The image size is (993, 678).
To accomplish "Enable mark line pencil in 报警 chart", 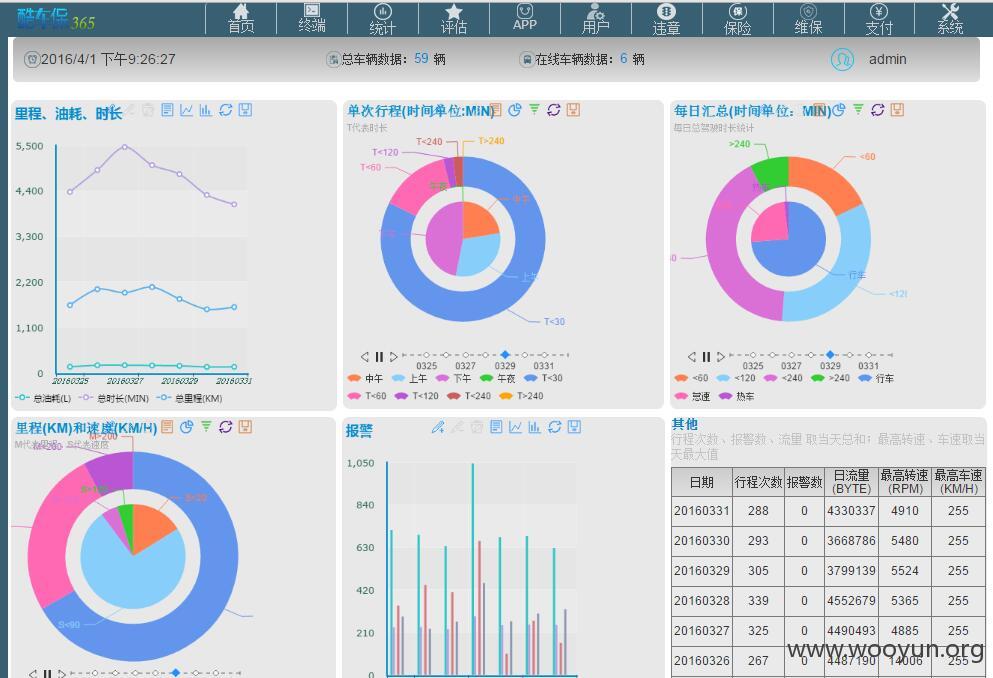I will coord(438,427).
